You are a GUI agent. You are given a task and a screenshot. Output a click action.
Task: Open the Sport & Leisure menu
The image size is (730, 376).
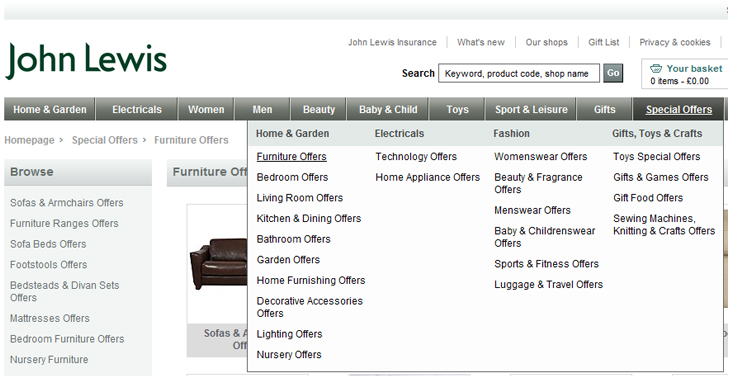pyautogui.click(x=531, y=109)
